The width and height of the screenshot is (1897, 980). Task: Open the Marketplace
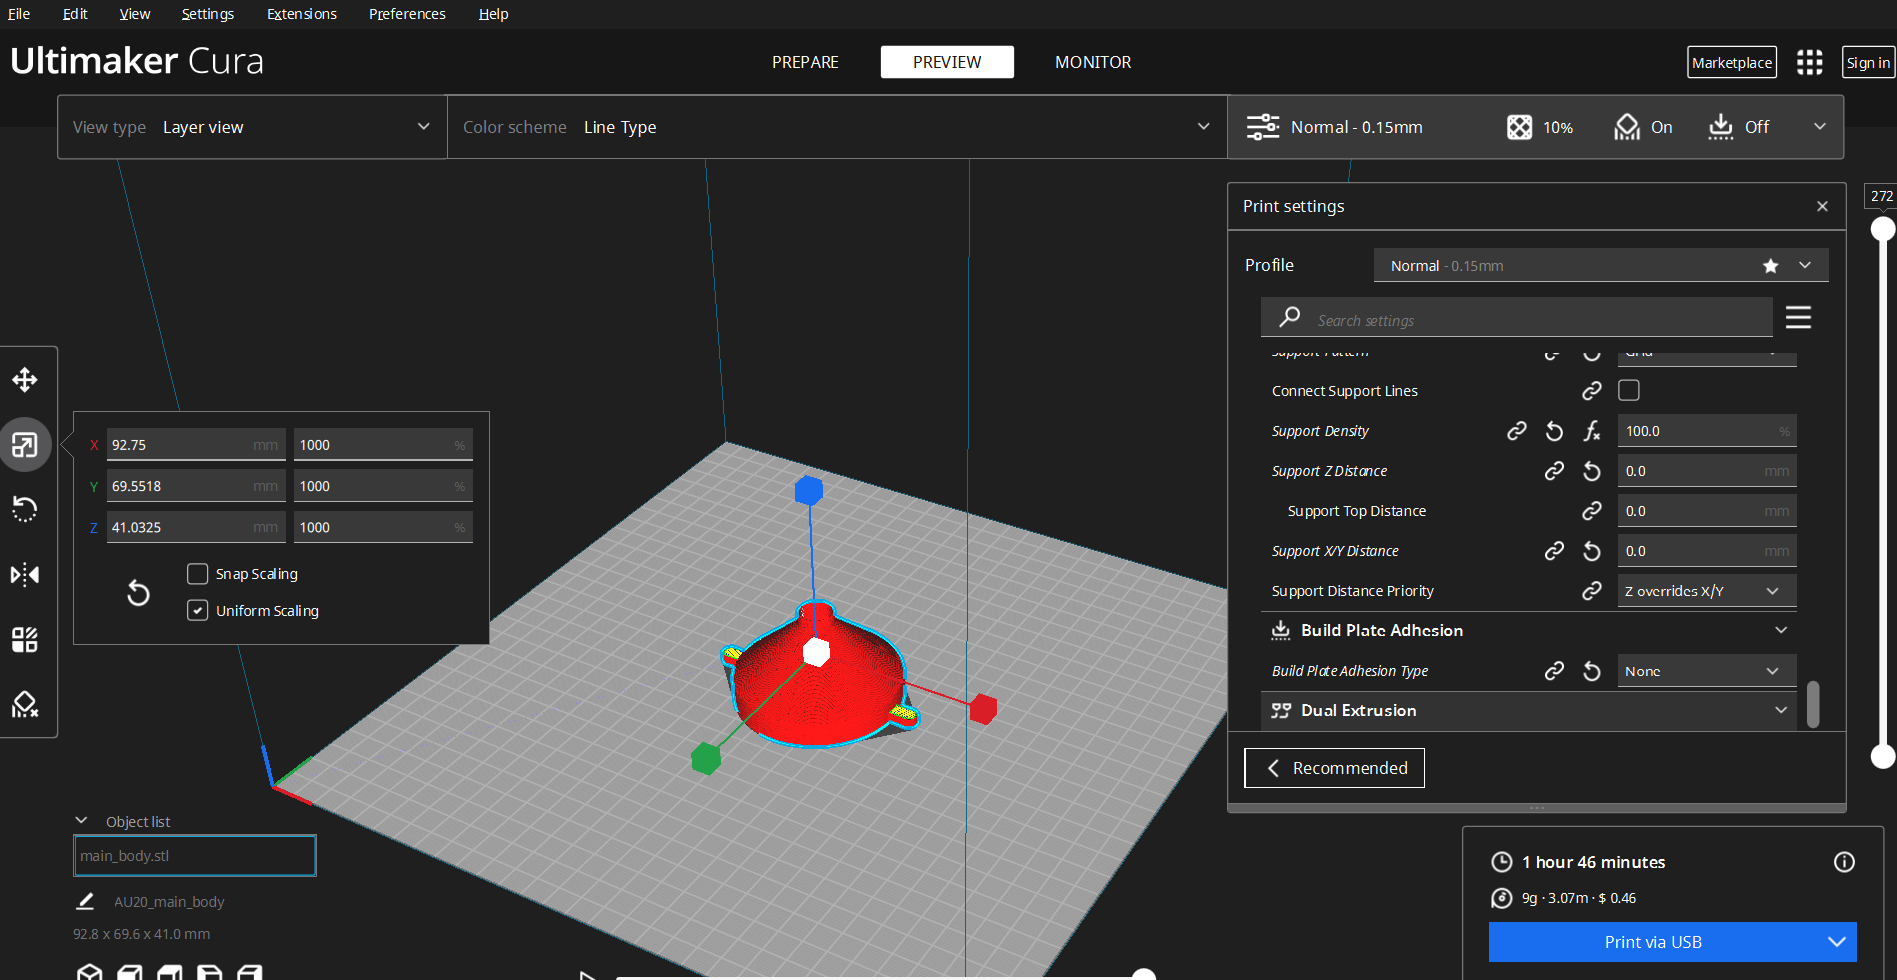click(1732, 62)
